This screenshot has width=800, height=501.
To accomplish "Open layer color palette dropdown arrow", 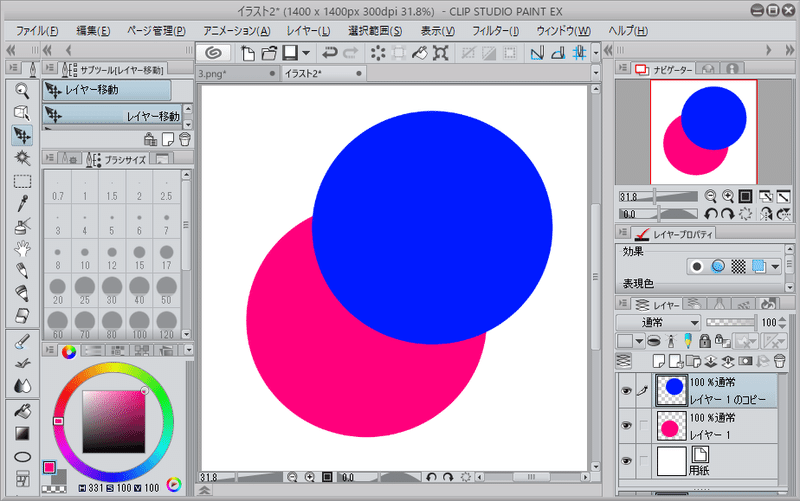I will tap(639, 341).
